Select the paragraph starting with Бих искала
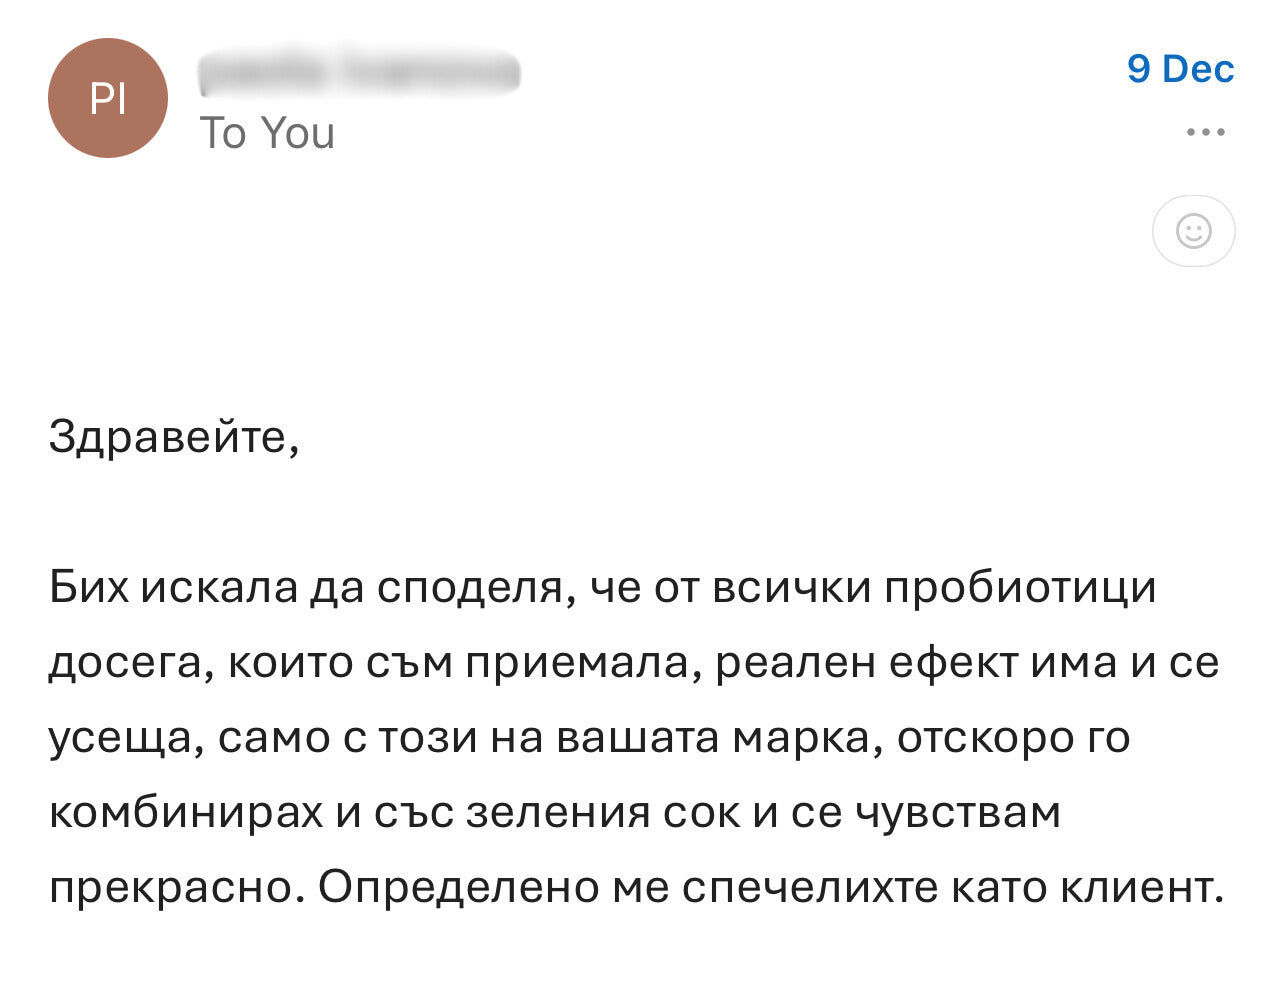Image resolution: width=1284 pixels, height=999 pixels. 600,589
